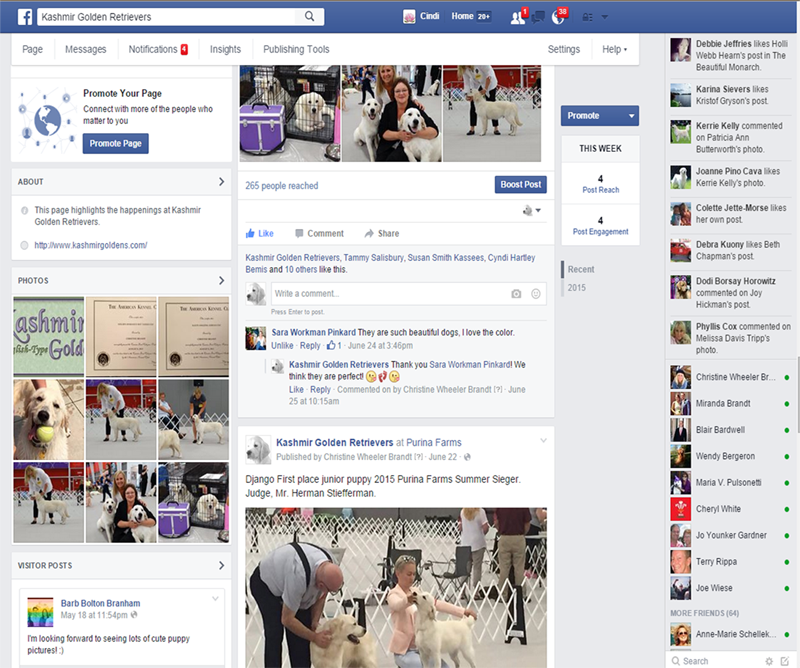Click the new message compose icon in chat
Screen dimensions: 800x668
pyautogui.click(x=785, y=661)
